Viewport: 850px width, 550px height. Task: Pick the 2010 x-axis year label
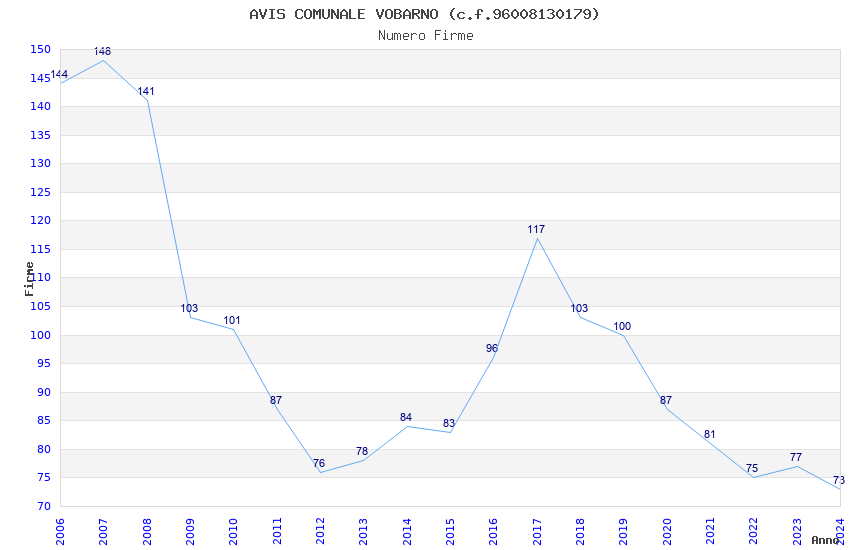(x=233, y=532)
